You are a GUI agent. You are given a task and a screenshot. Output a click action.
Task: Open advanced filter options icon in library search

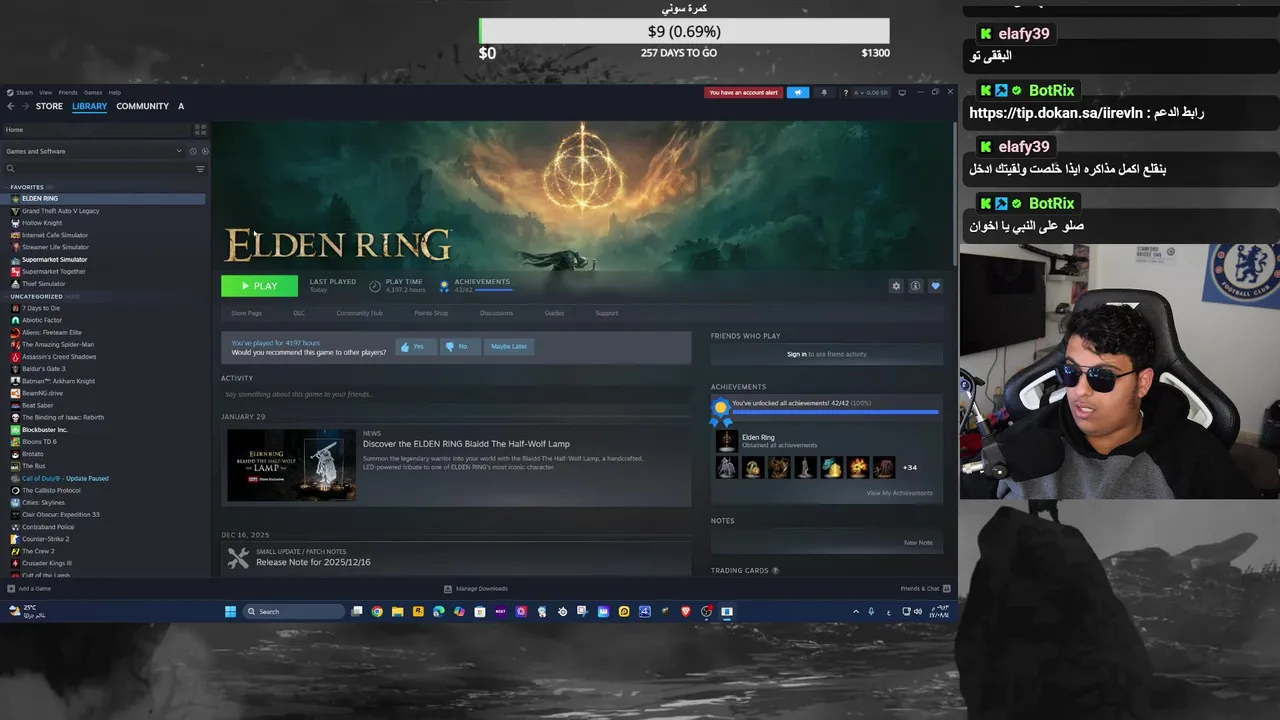(x=200, y=169)
